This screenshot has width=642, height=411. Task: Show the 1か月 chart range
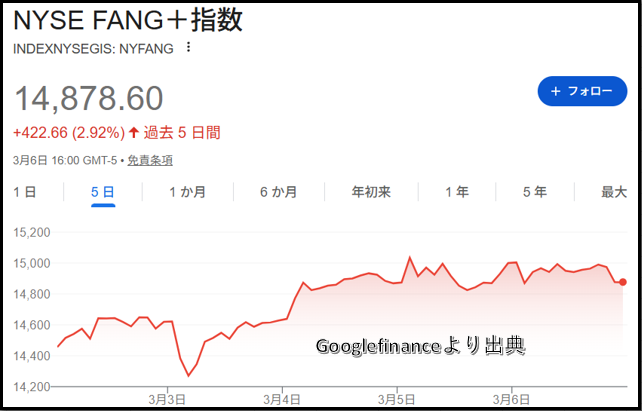188,192
